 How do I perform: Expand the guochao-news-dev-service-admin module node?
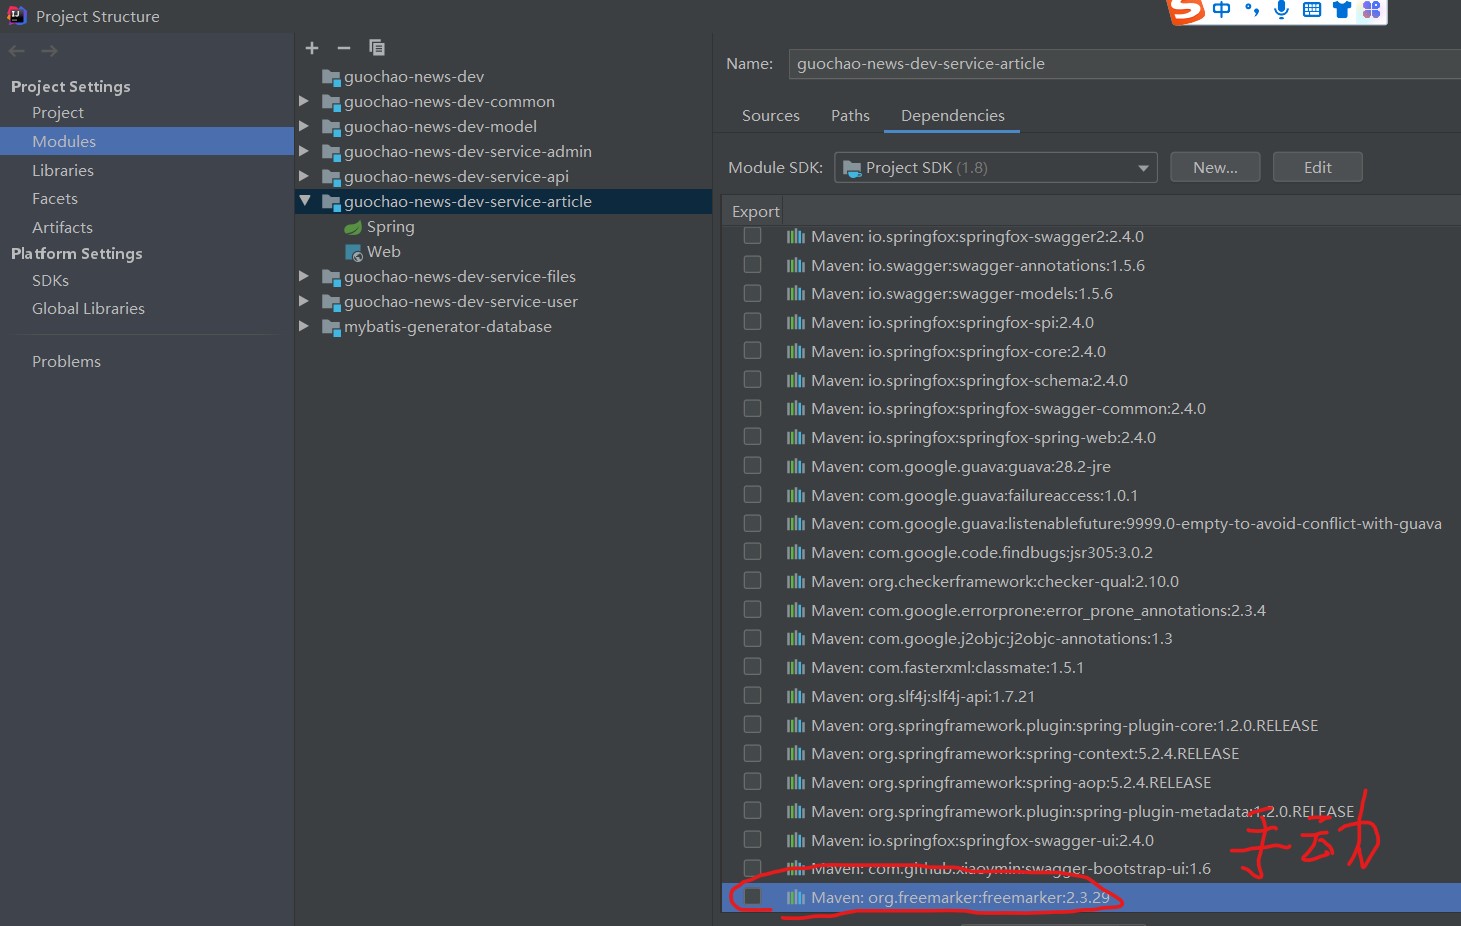[304, 151]
